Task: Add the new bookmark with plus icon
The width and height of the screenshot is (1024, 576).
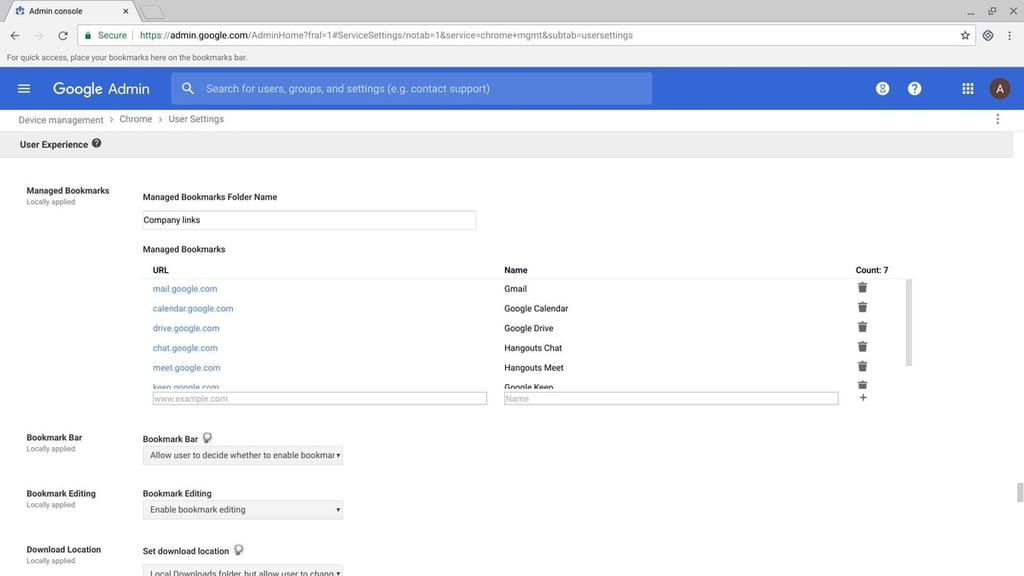Action: [863, 398]
